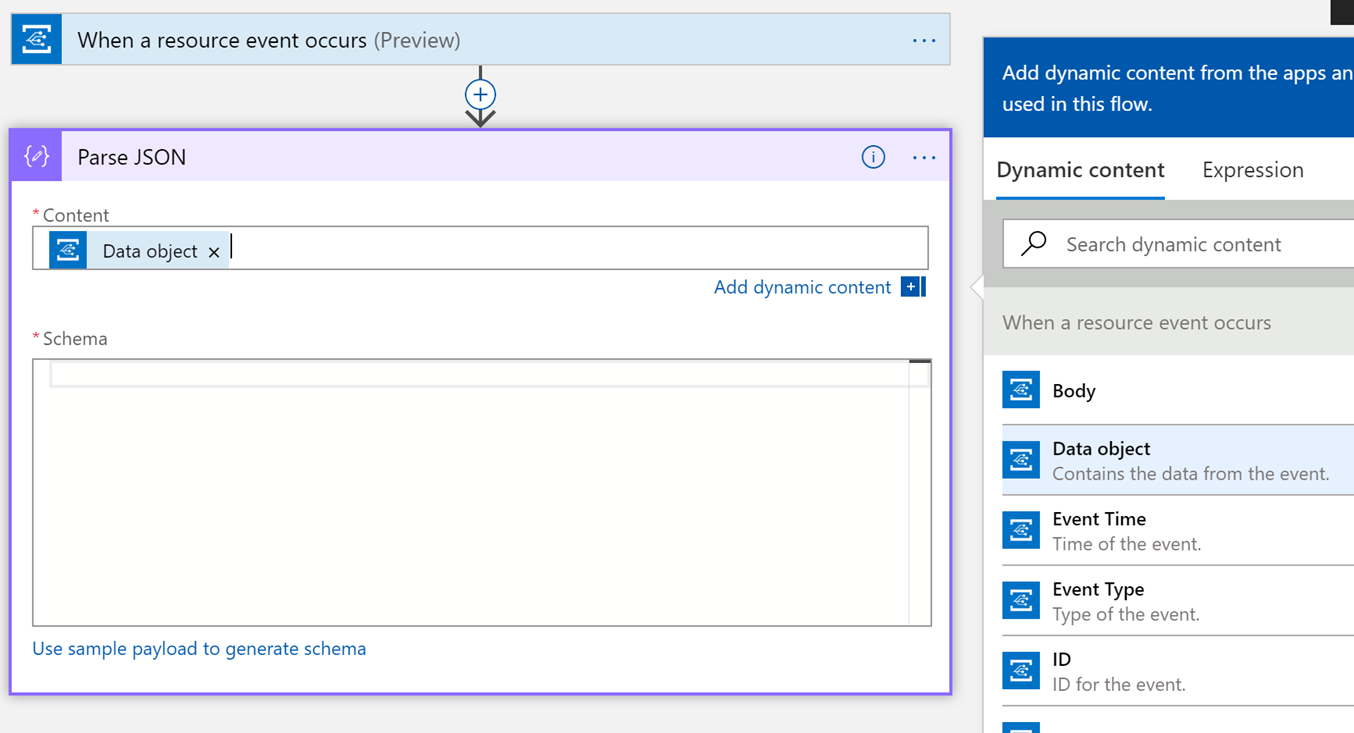Screen dimensions: 1354x733
Task: Click the Event Time item icon
Action: pyautogui.click(x=1021, y=530)
